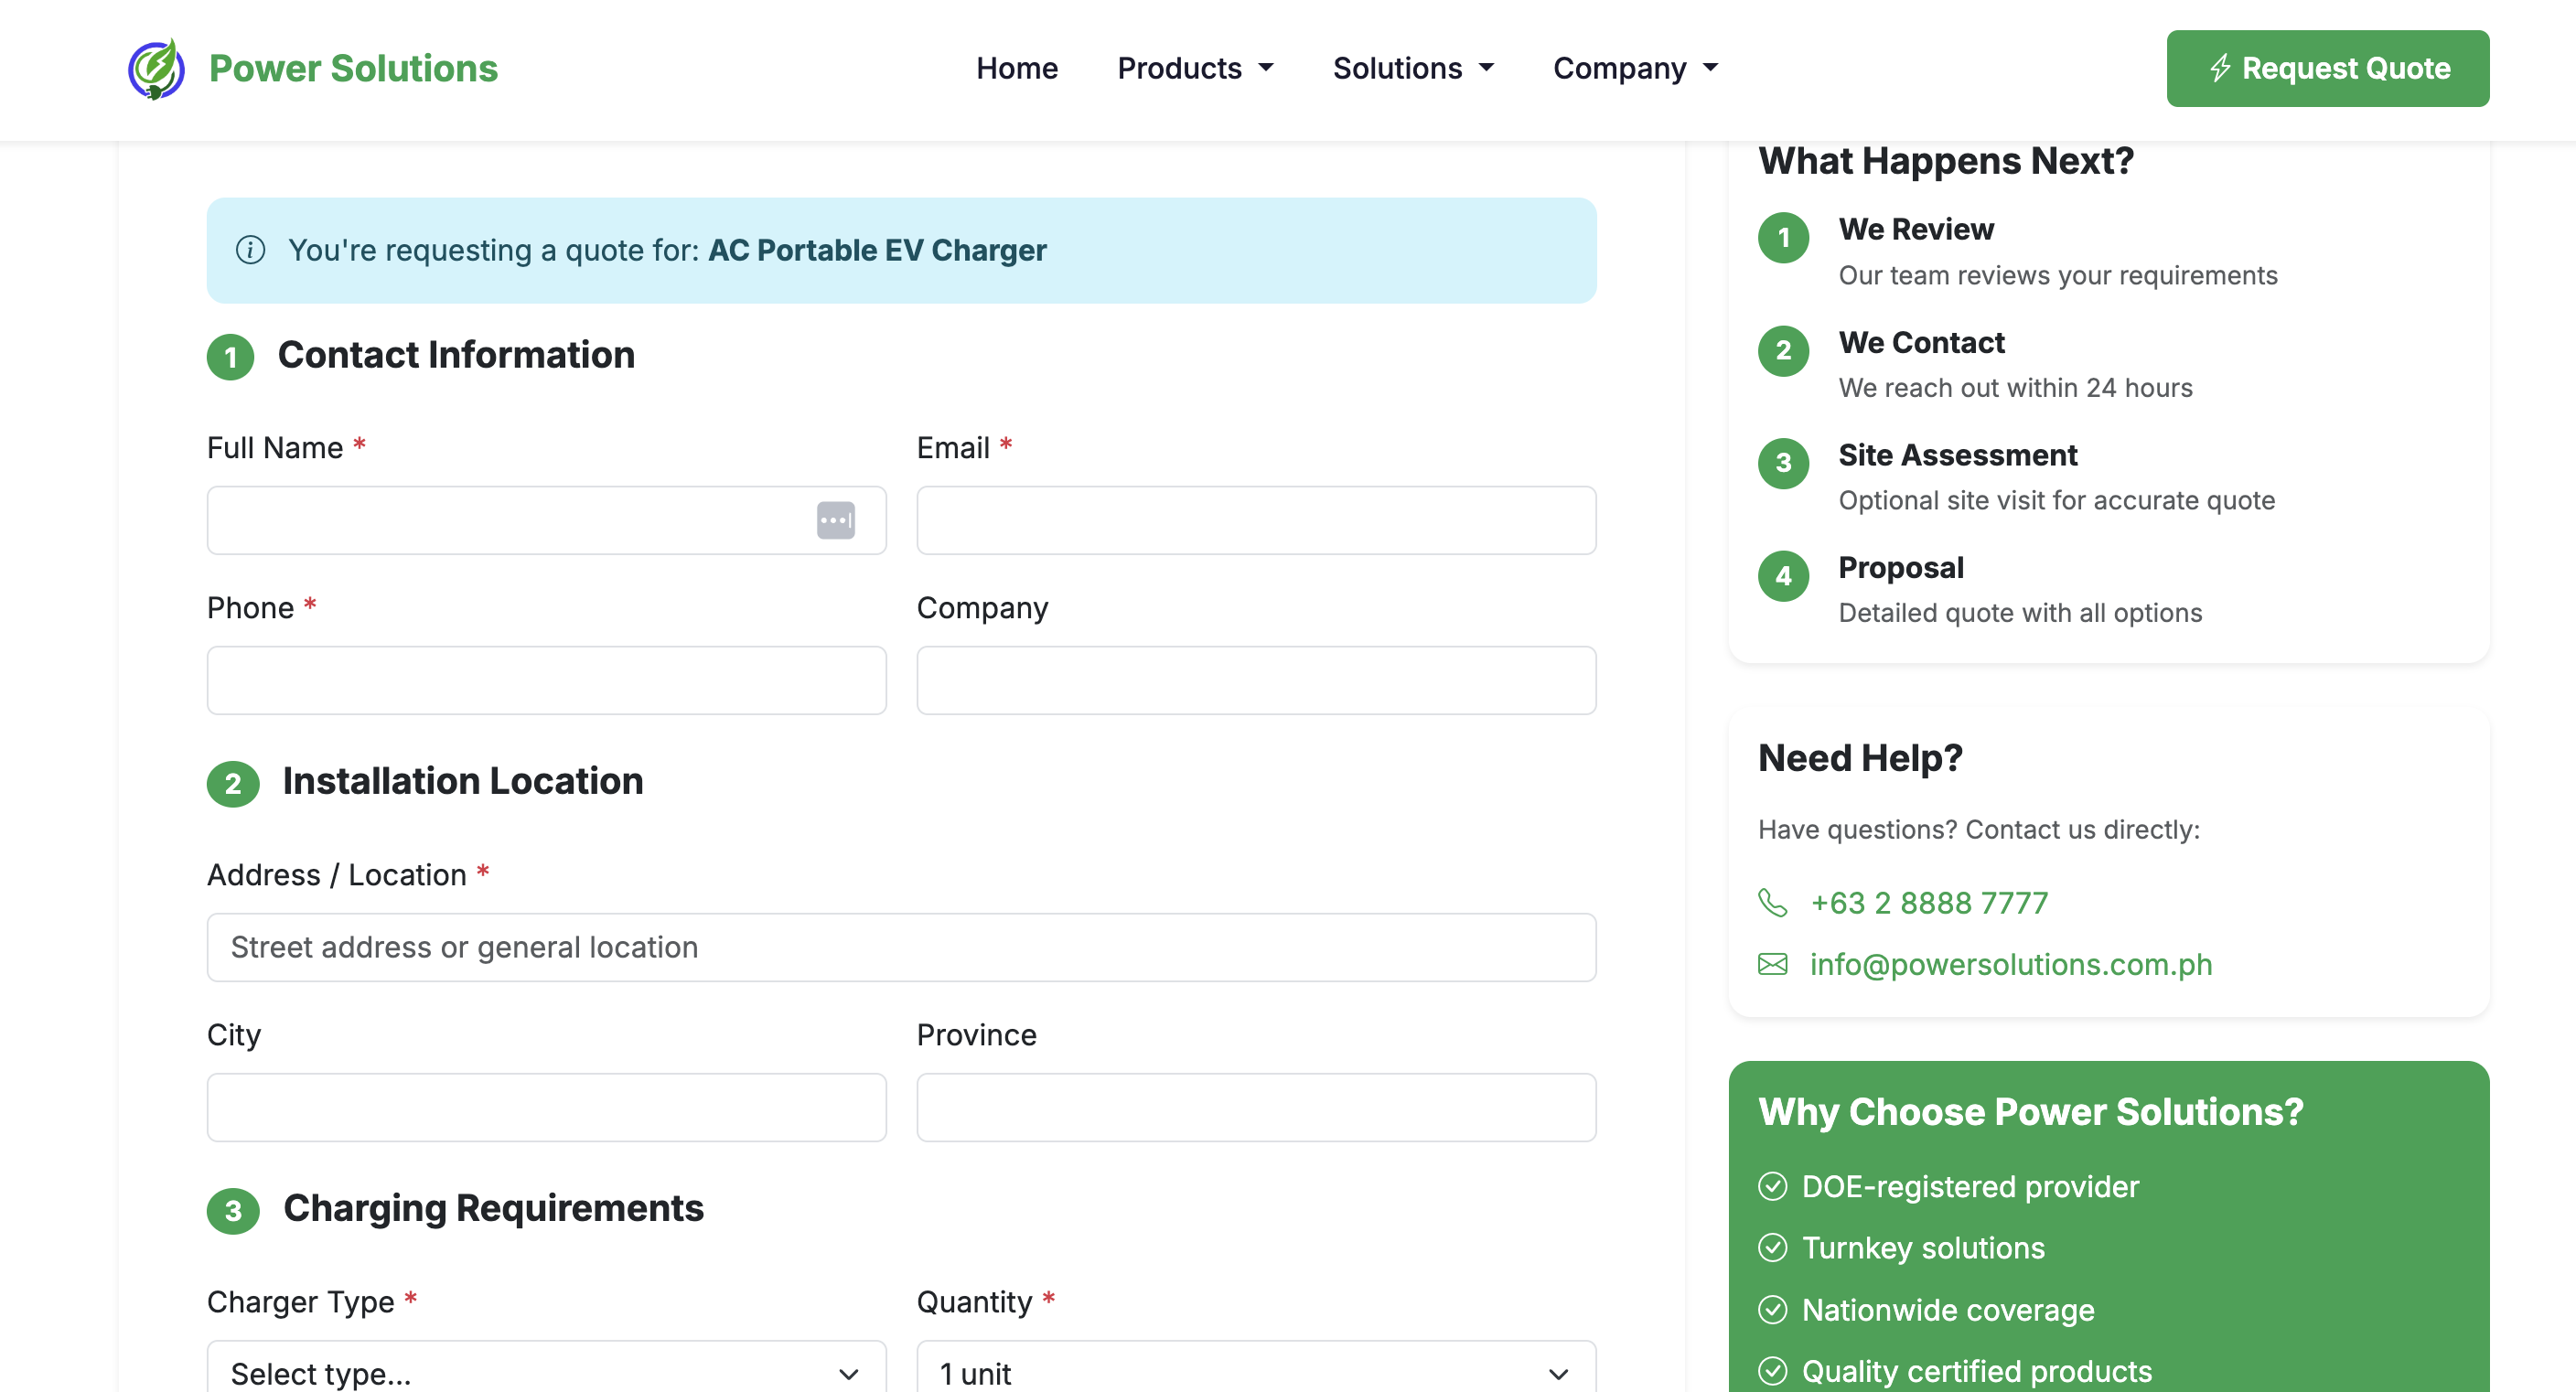Click the phone icon under Need Help
2576x1392 pixels.
(x=1772, y=903)
